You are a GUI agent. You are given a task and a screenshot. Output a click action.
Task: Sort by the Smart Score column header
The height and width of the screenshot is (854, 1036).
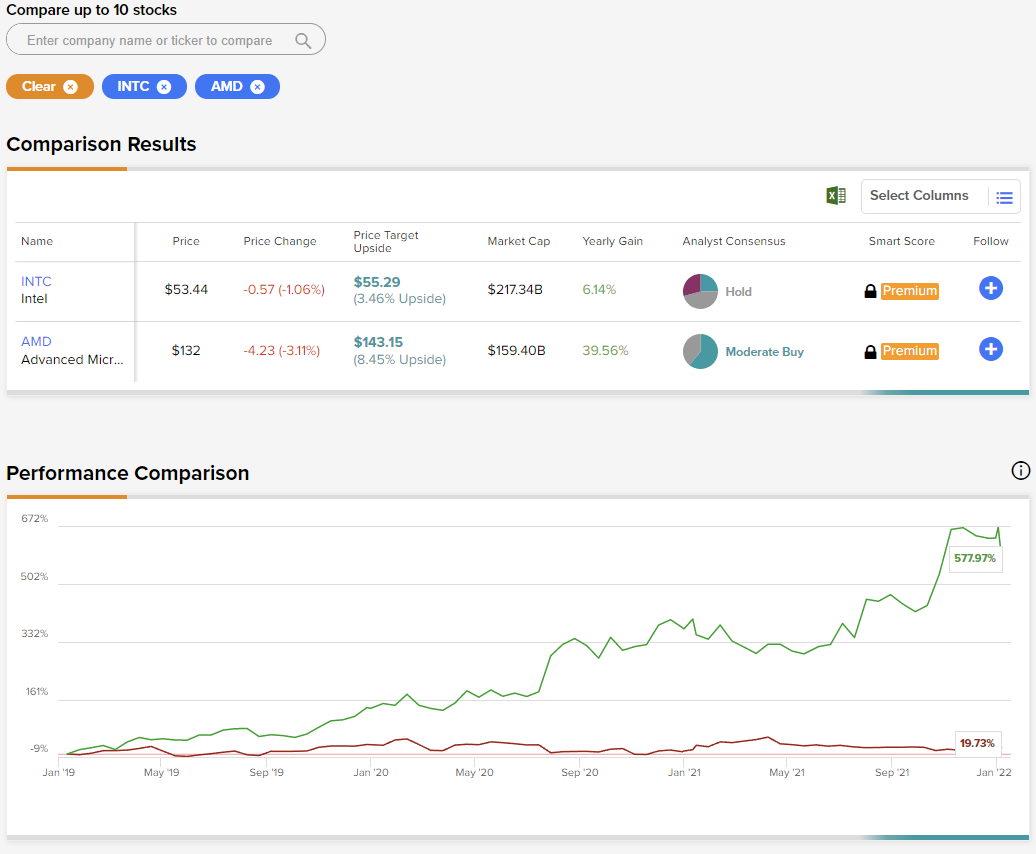tap(901, 241)
